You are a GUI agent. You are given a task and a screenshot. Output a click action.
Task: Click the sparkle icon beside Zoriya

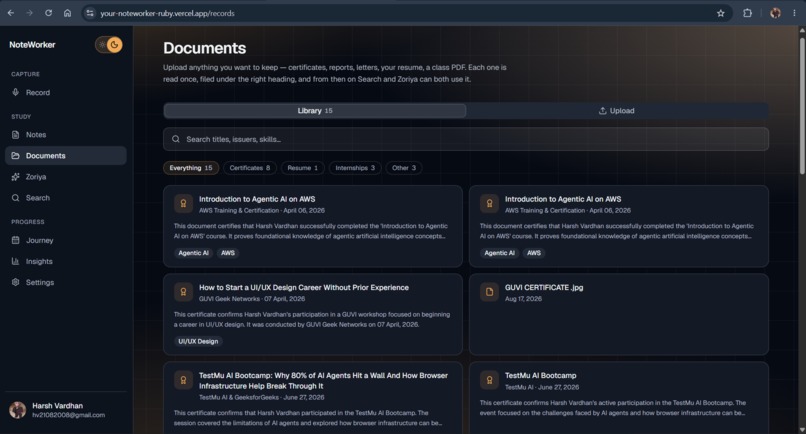pos(15,176)
